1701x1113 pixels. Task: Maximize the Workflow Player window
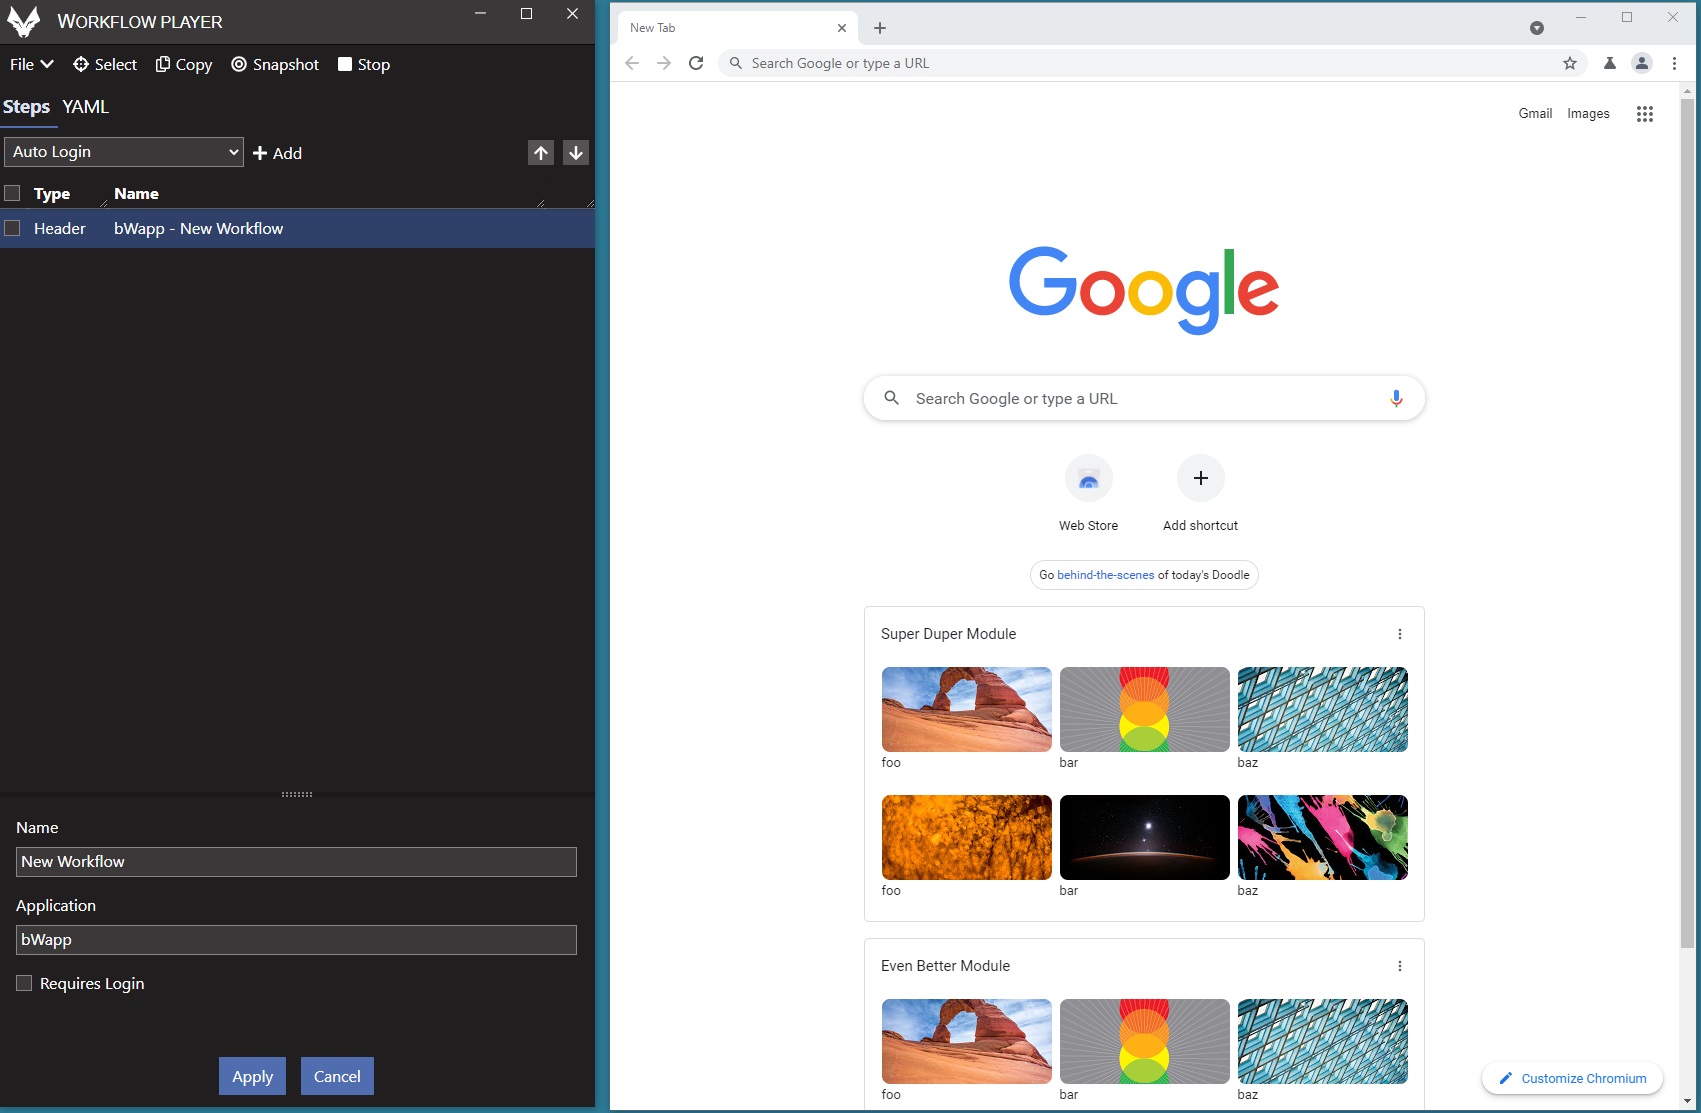526,14
